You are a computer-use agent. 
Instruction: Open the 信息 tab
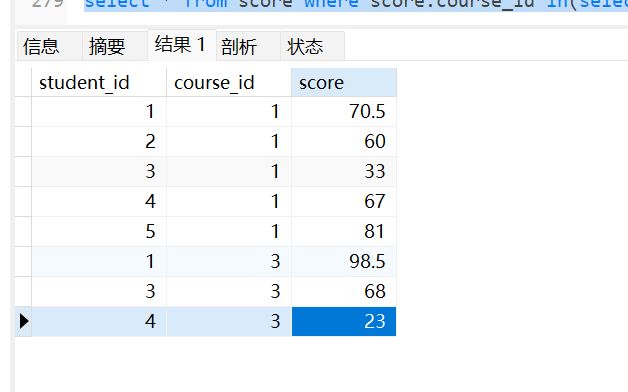50,46
